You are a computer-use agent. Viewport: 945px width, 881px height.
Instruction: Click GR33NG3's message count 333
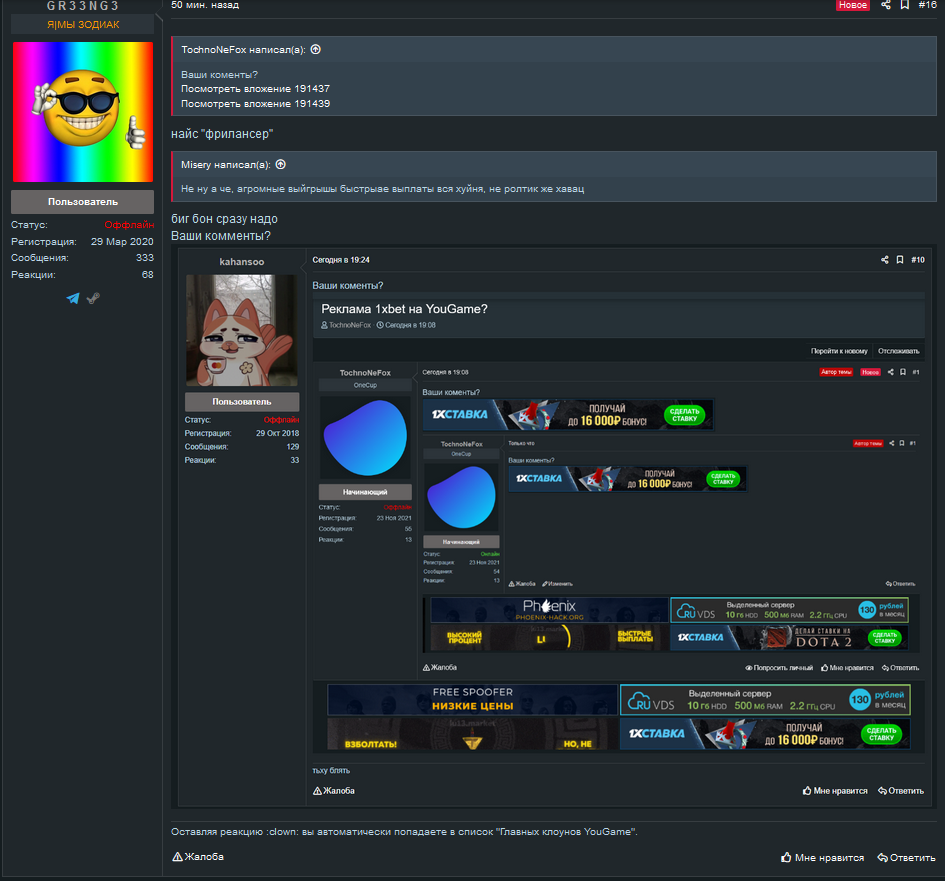point(144,258)
